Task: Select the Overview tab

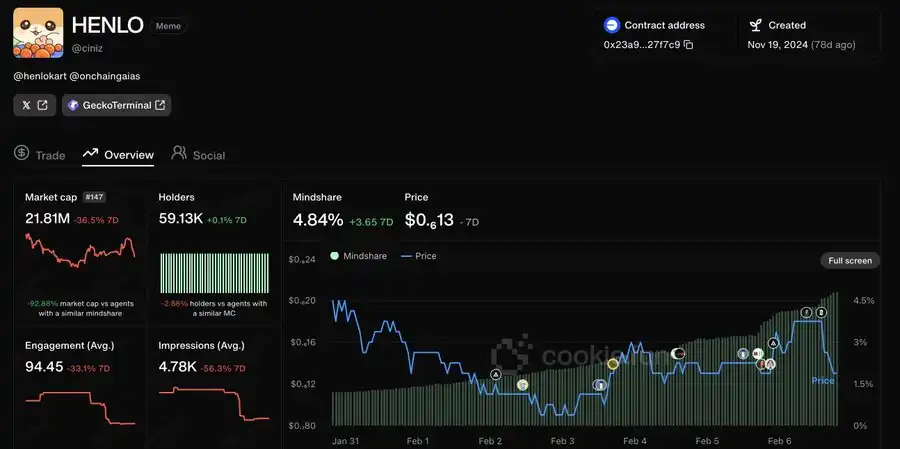Action: 119,155
